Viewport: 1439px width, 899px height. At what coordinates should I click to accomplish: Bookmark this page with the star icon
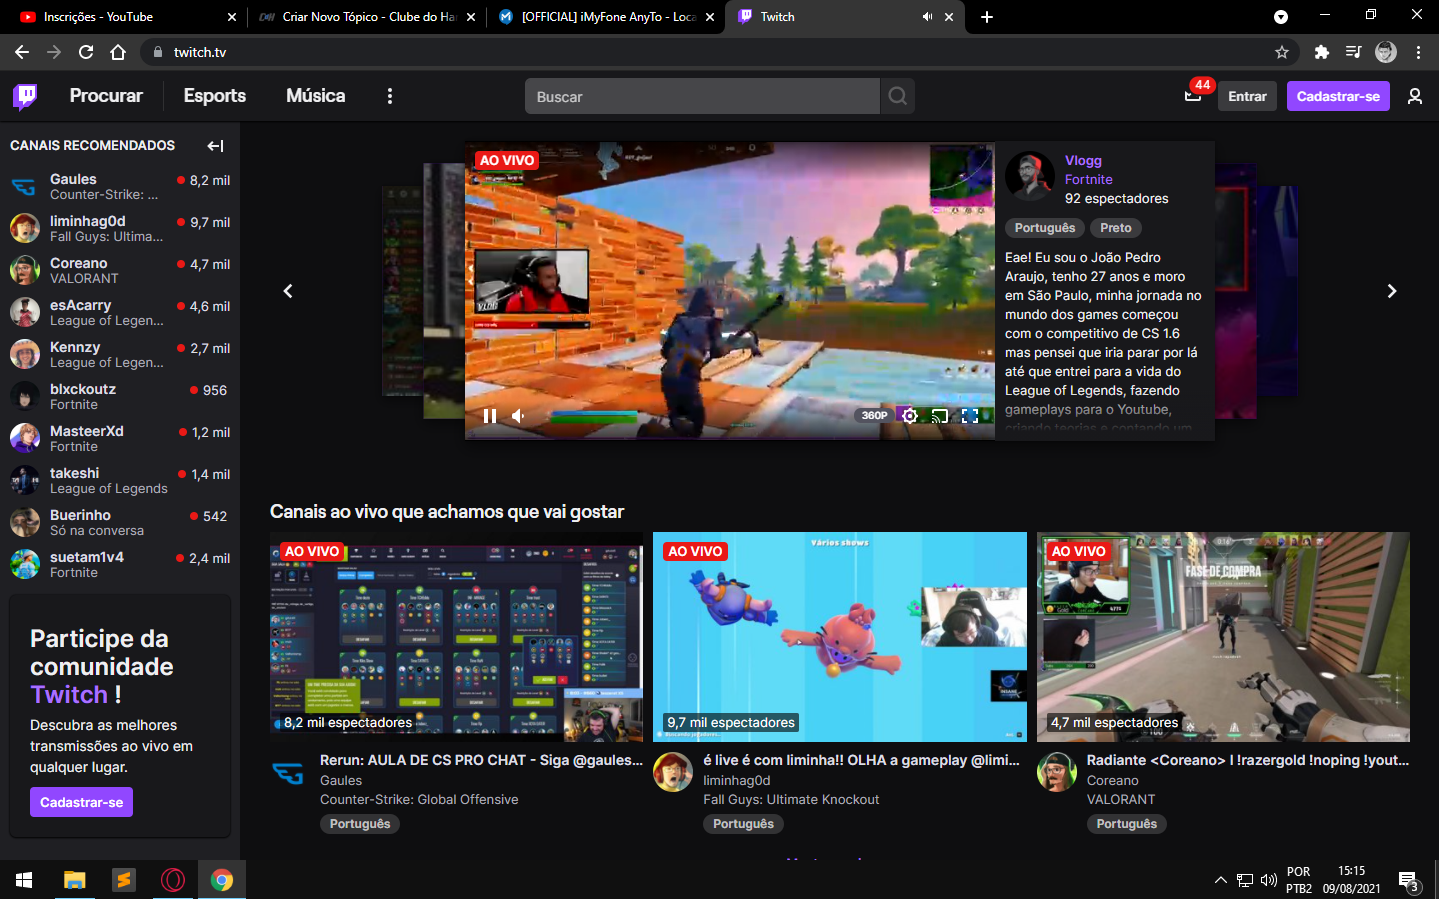[x=1282, y=52]
